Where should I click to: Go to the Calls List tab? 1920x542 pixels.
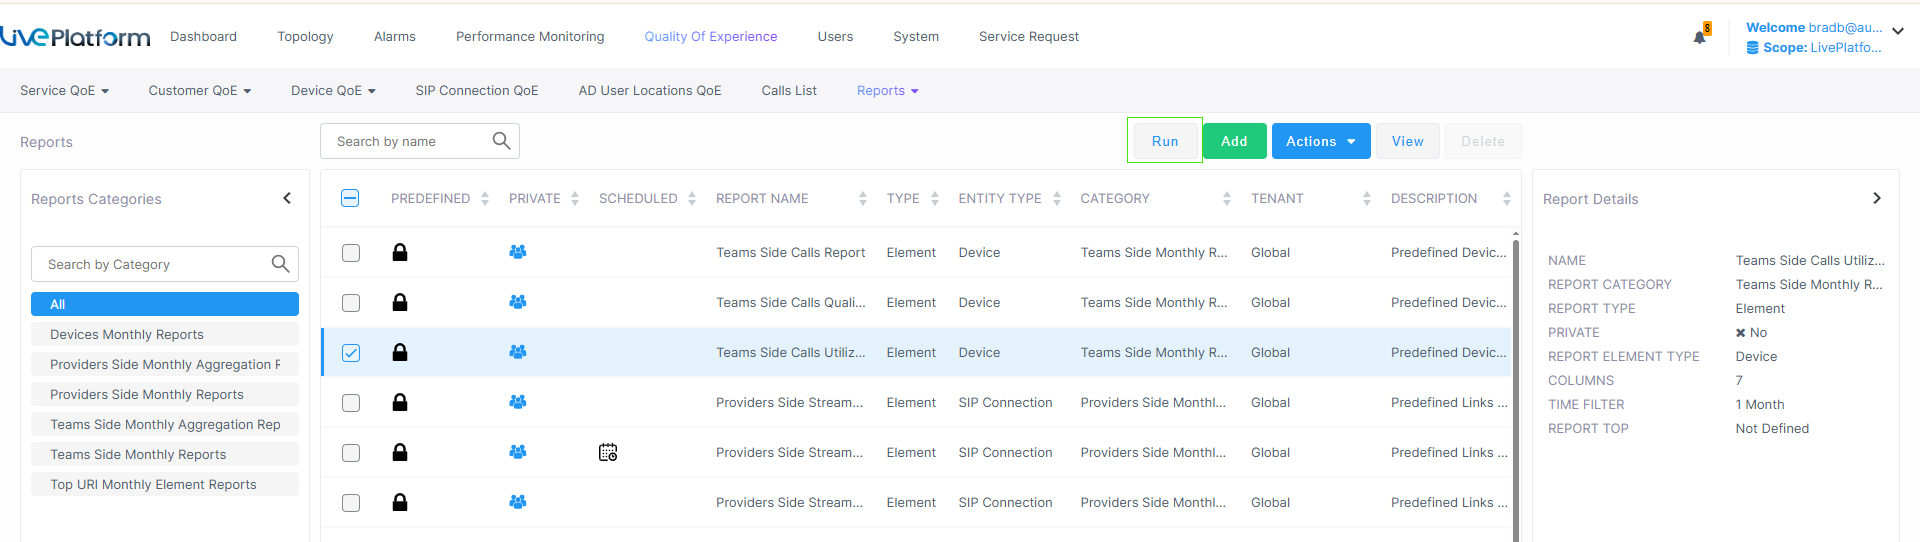(x=788, y=91)
